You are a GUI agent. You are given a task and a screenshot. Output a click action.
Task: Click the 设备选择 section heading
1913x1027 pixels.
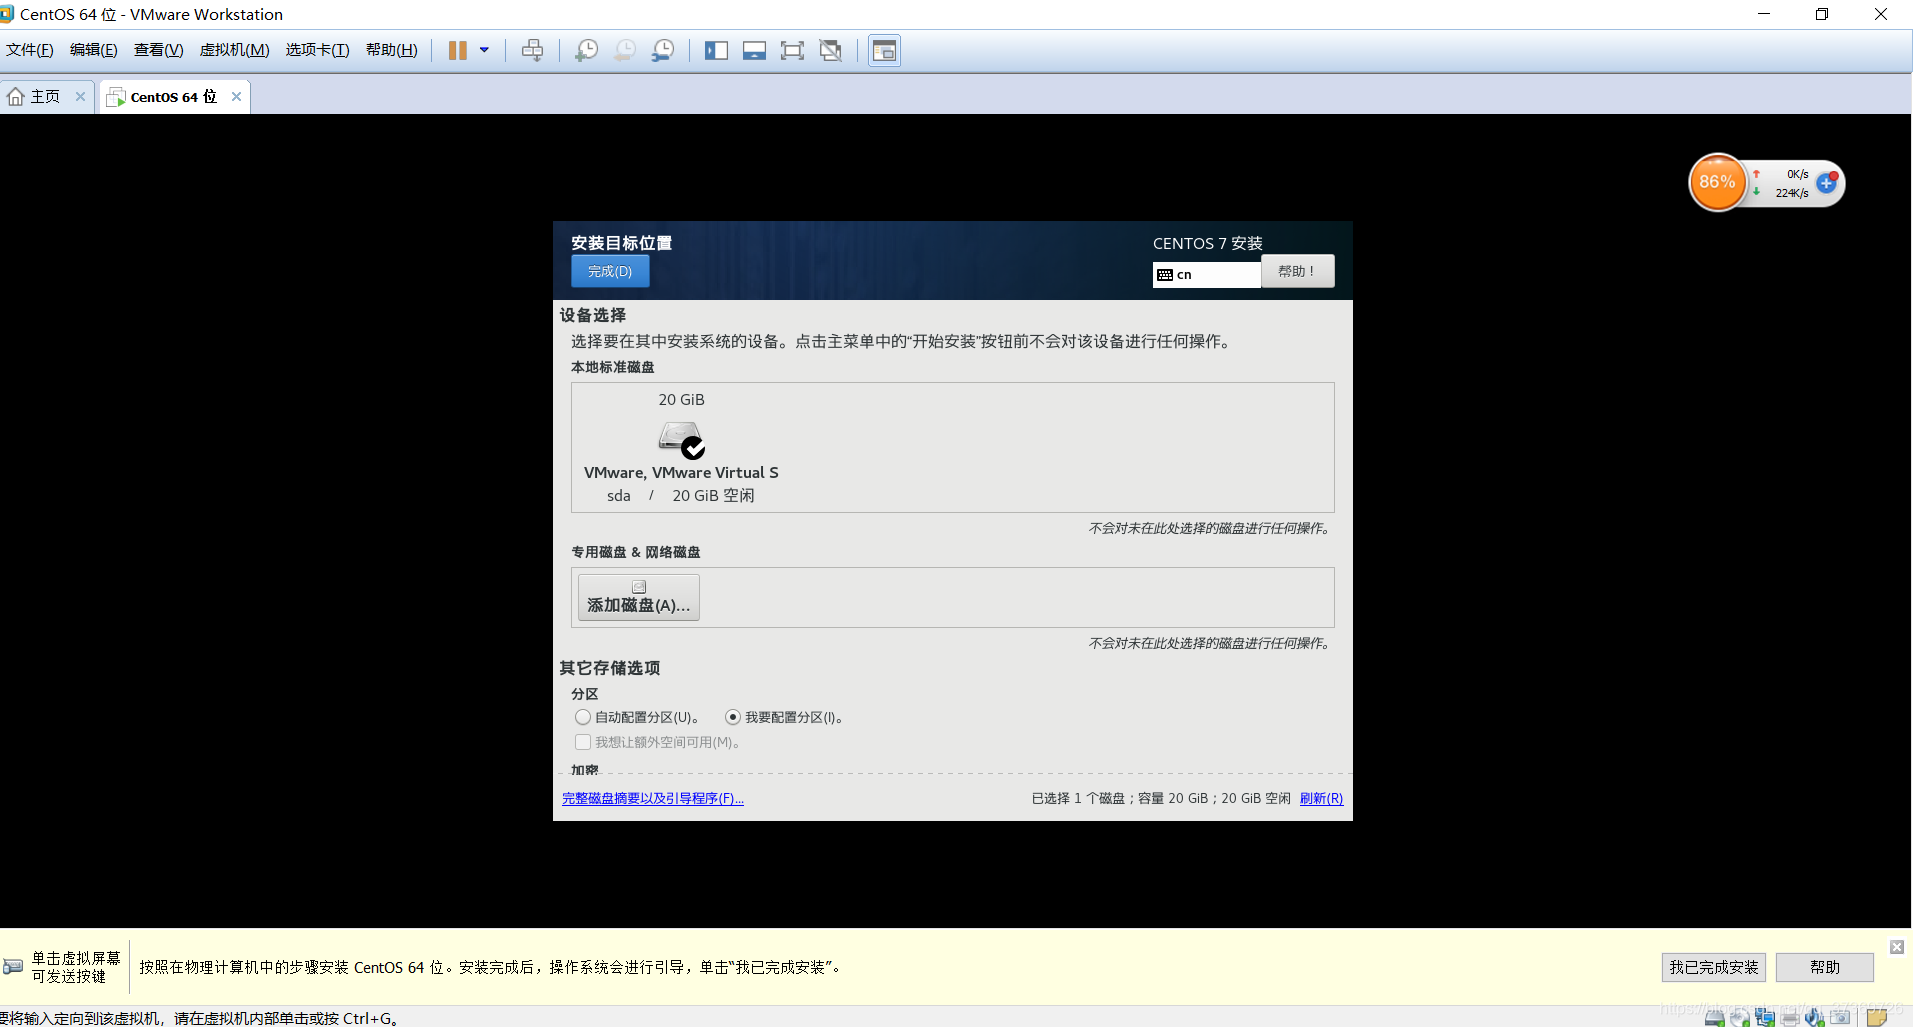pos(593,315)
